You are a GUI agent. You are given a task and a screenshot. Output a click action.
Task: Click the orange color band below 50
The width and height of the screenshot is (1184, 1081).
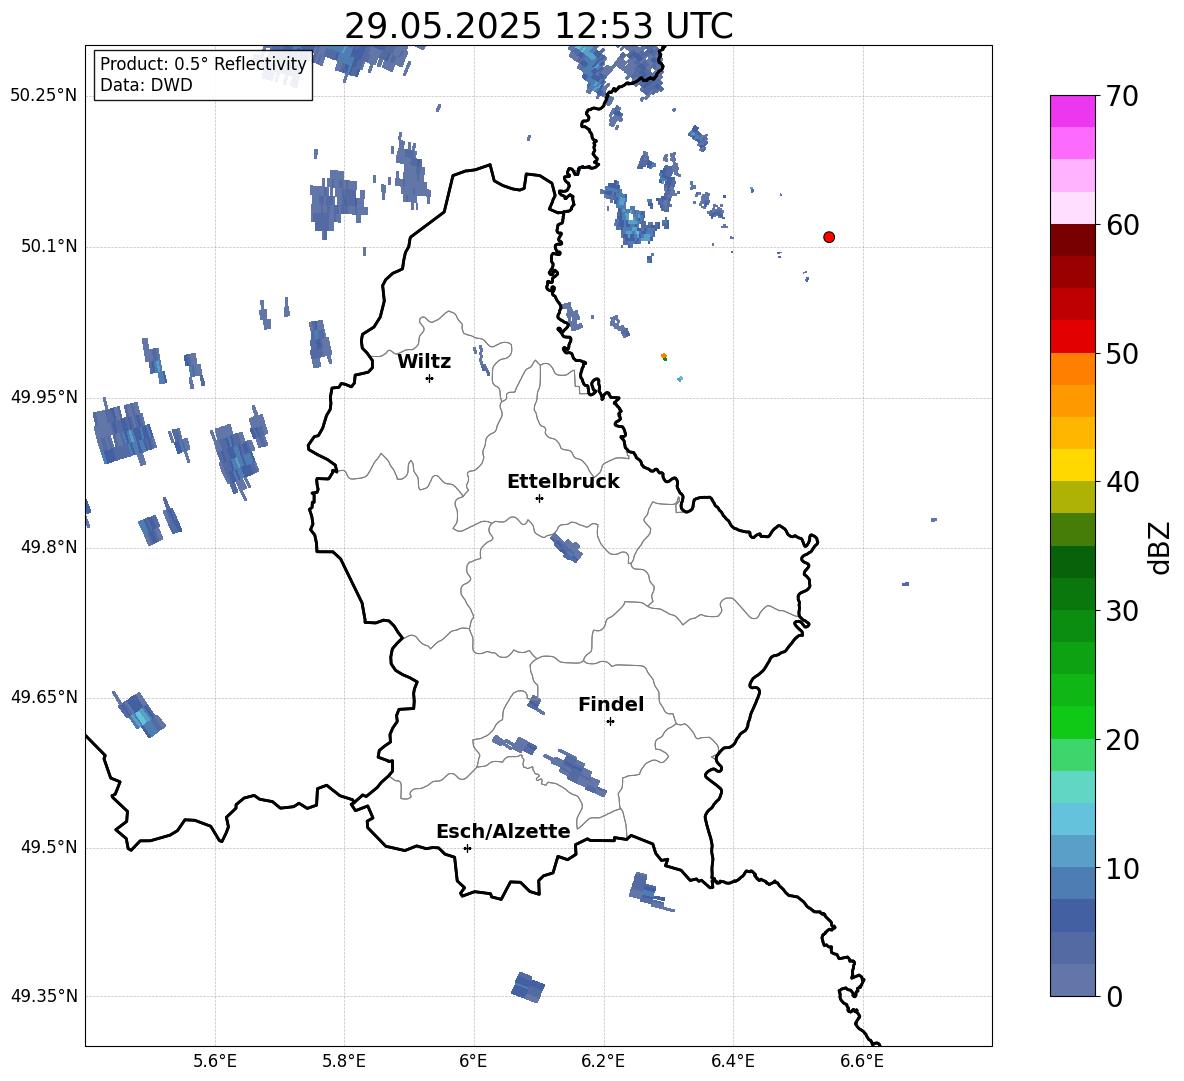[1072, 369]
